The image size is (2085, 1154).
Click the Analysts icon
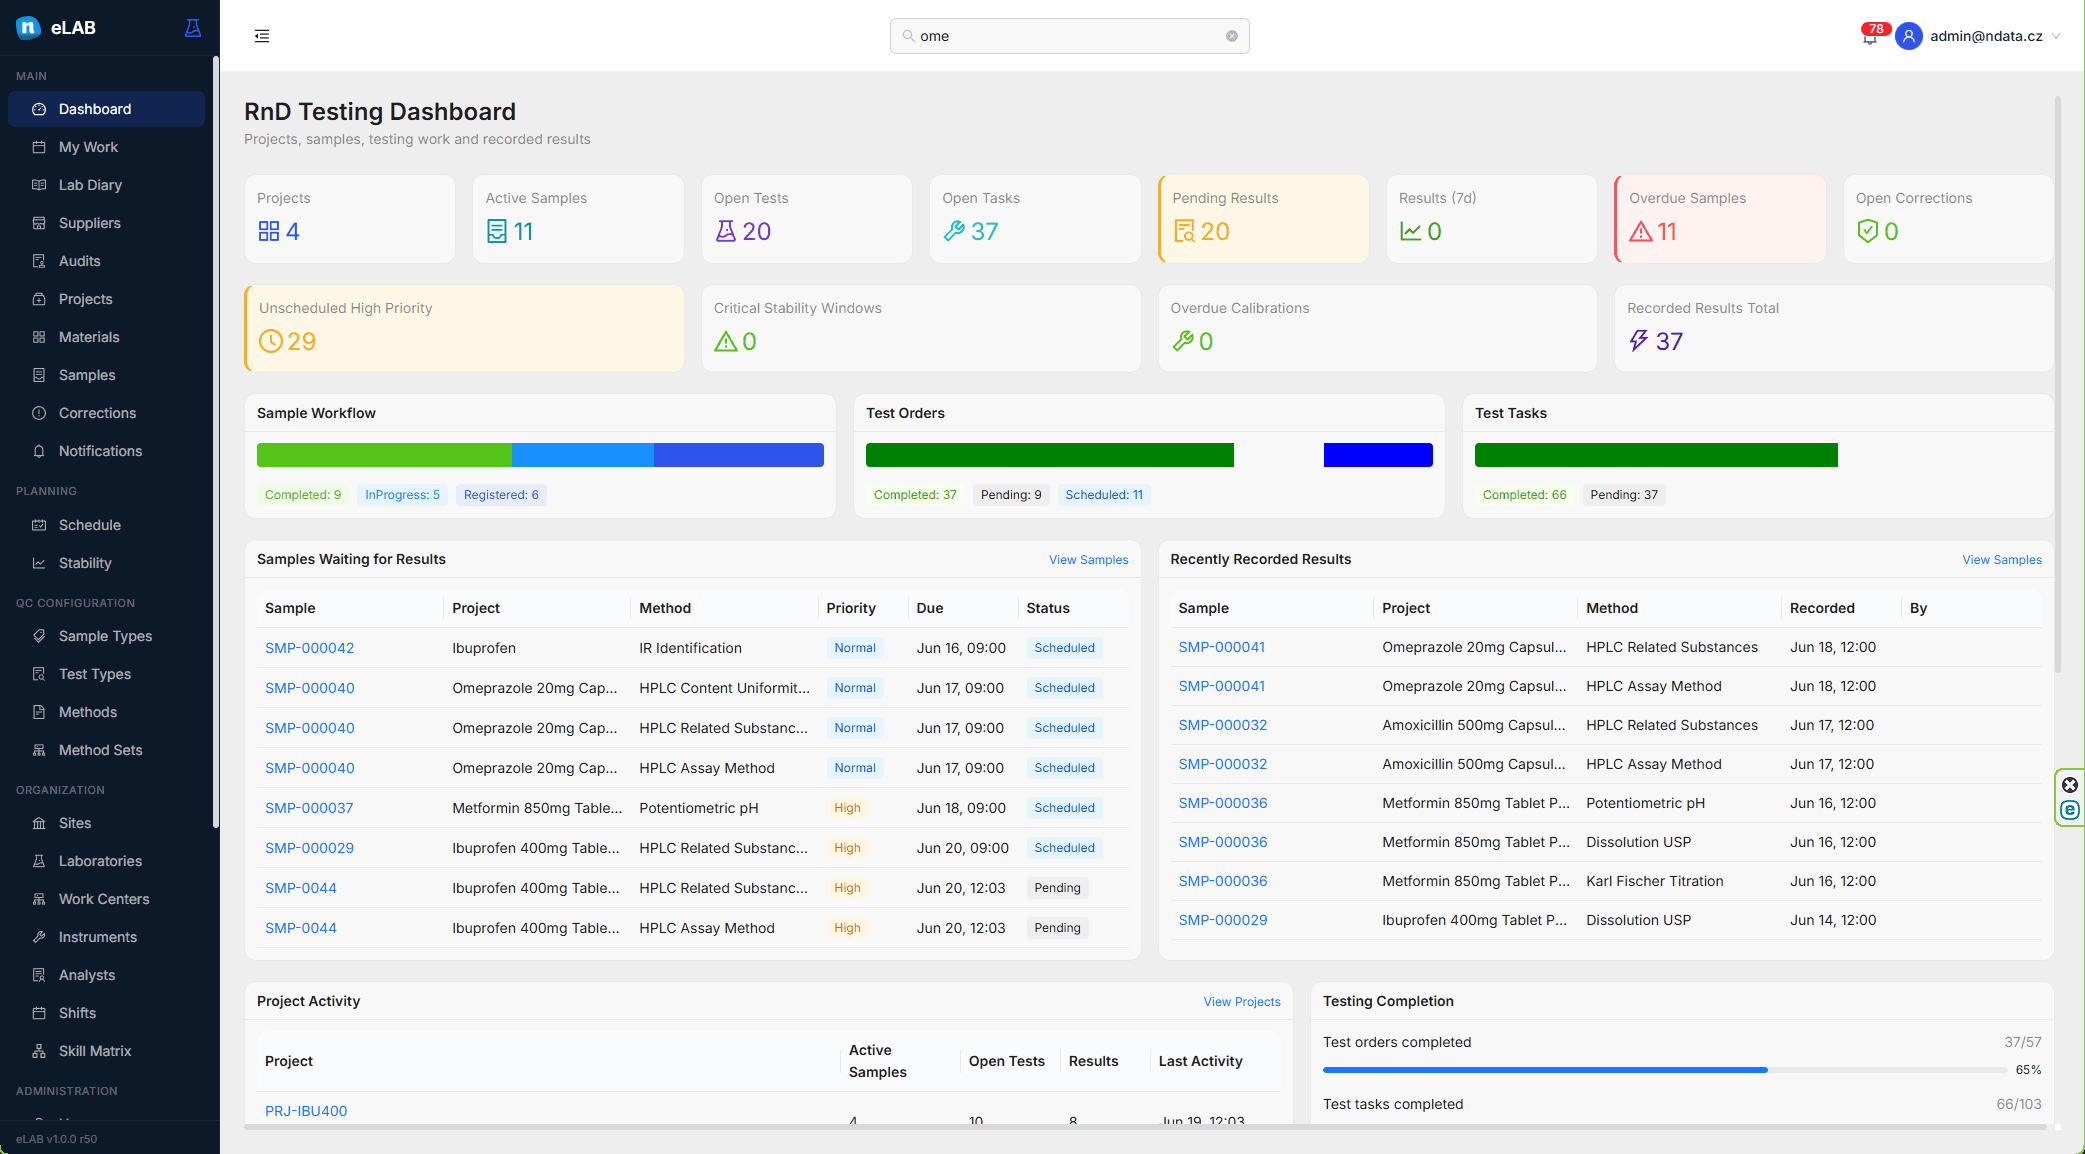tap(39, 975)
